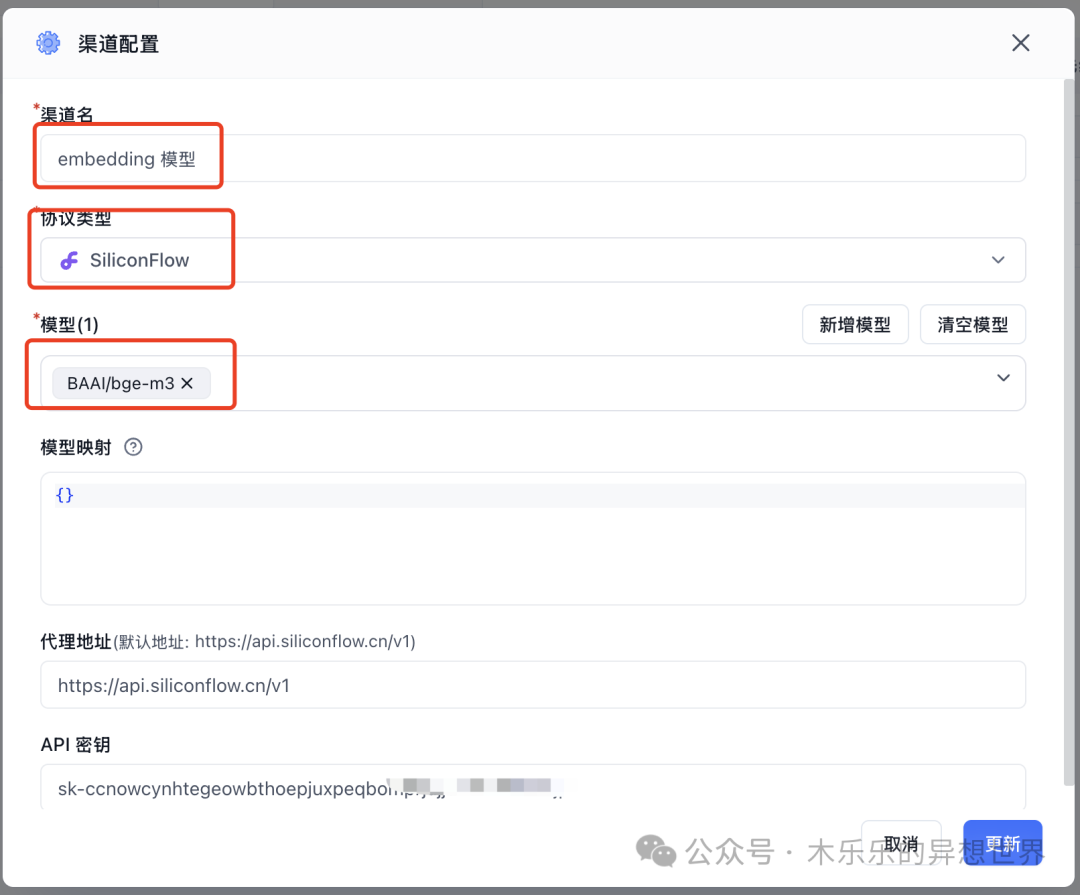The image size is (1080, 895).
Task: Click the BAAI/bge-m3 tag label
Action: [x=121, y=383]
